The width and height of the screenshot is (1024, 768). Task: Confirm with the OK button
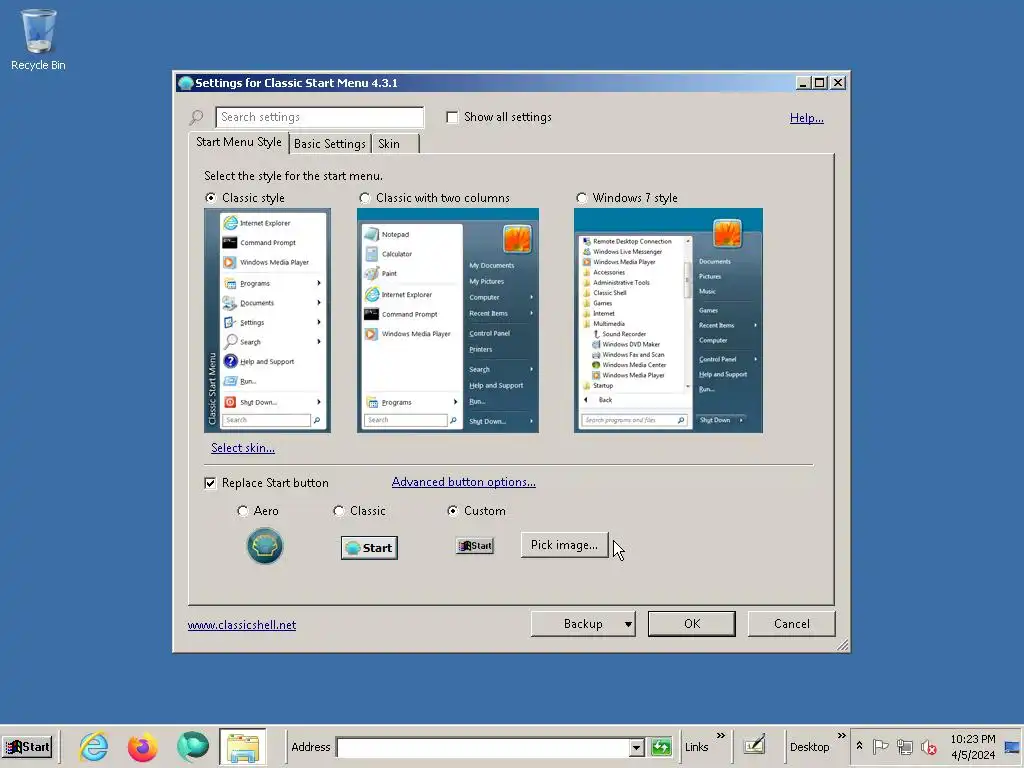coord(692,624)
